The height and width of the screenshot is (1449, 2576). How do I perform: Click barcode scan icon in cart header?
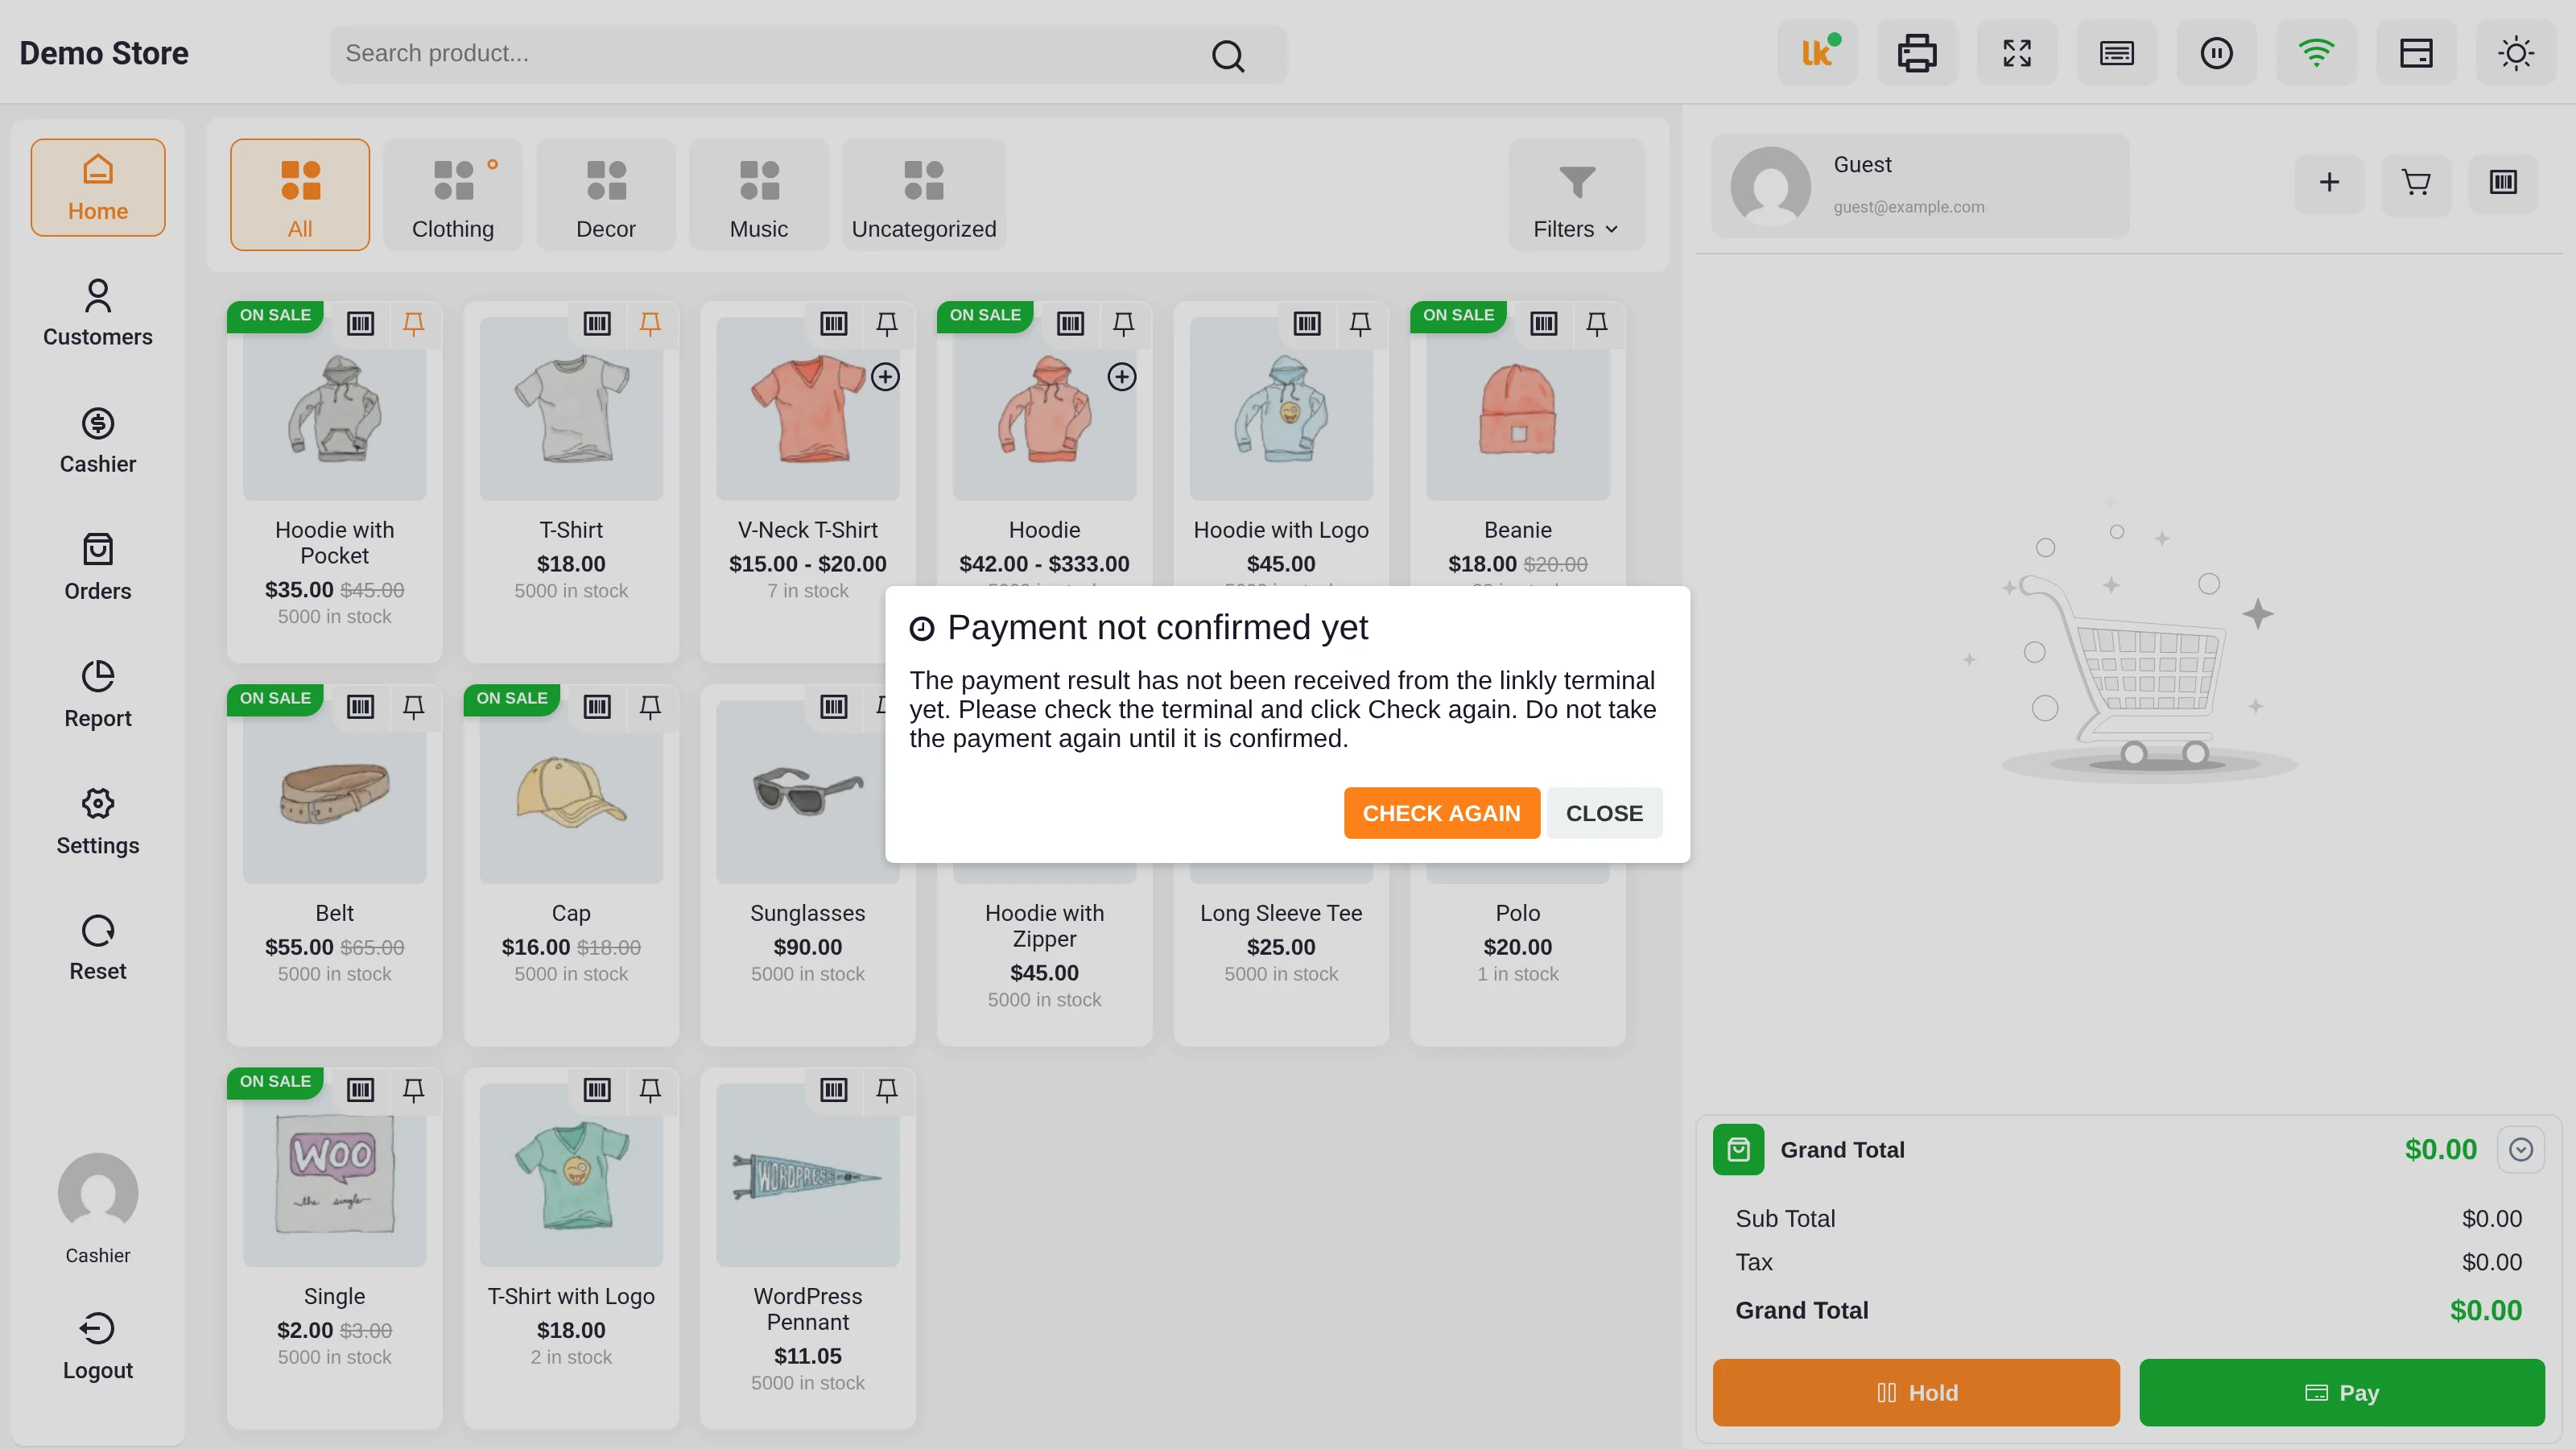click(x=2503, y=182)
